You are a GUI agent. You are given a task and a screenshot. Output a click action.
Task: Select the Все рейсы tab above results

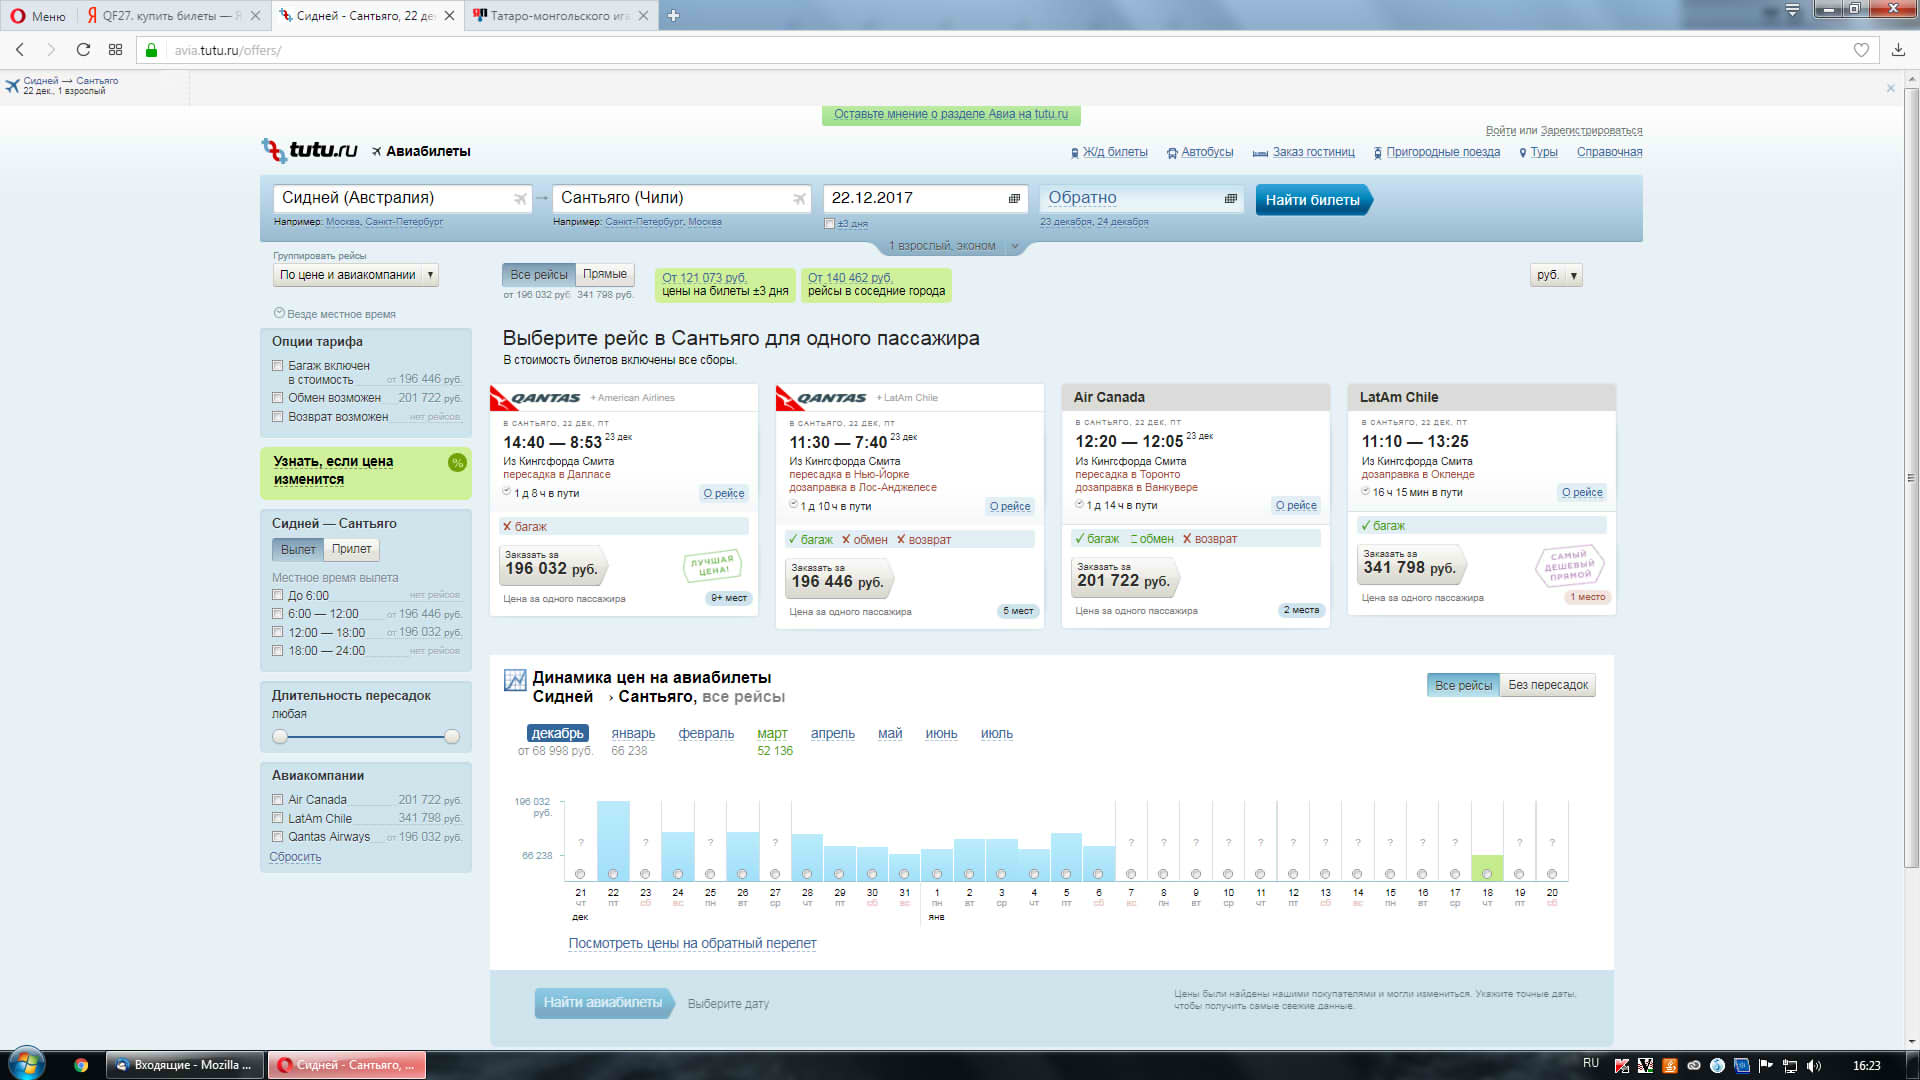point(539,274)
